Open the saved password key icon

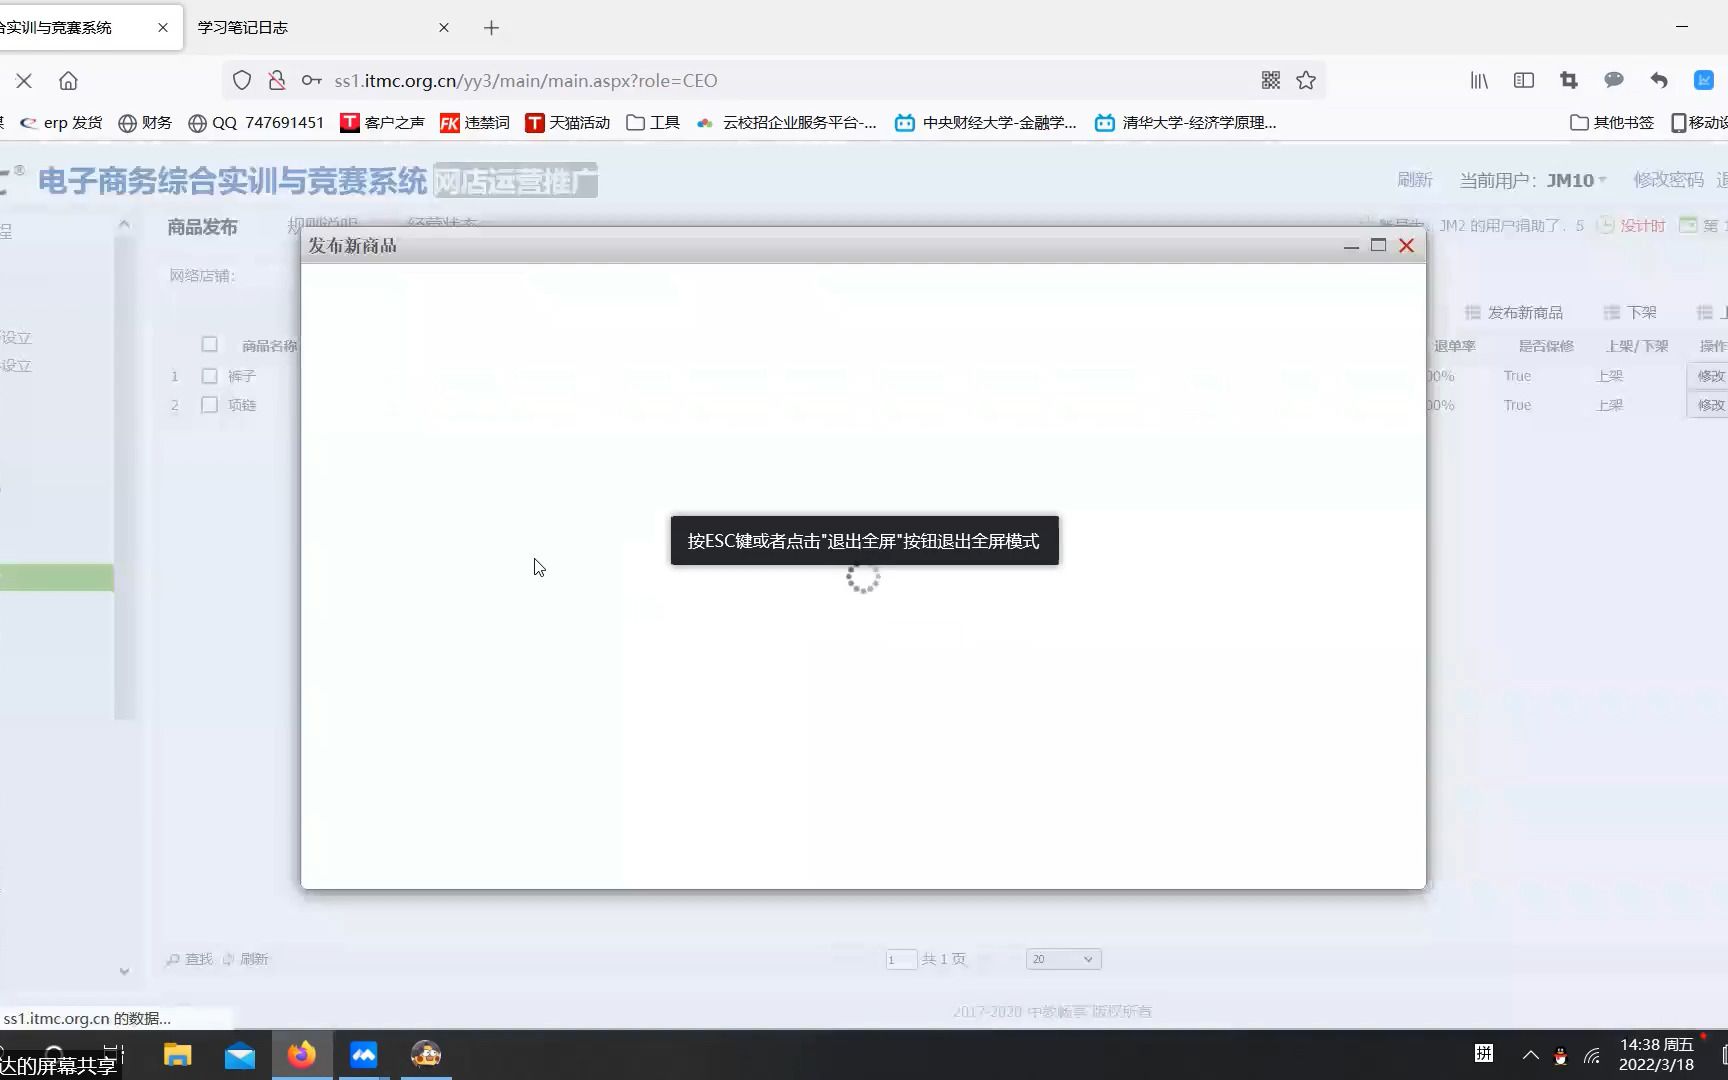point(312,80)
